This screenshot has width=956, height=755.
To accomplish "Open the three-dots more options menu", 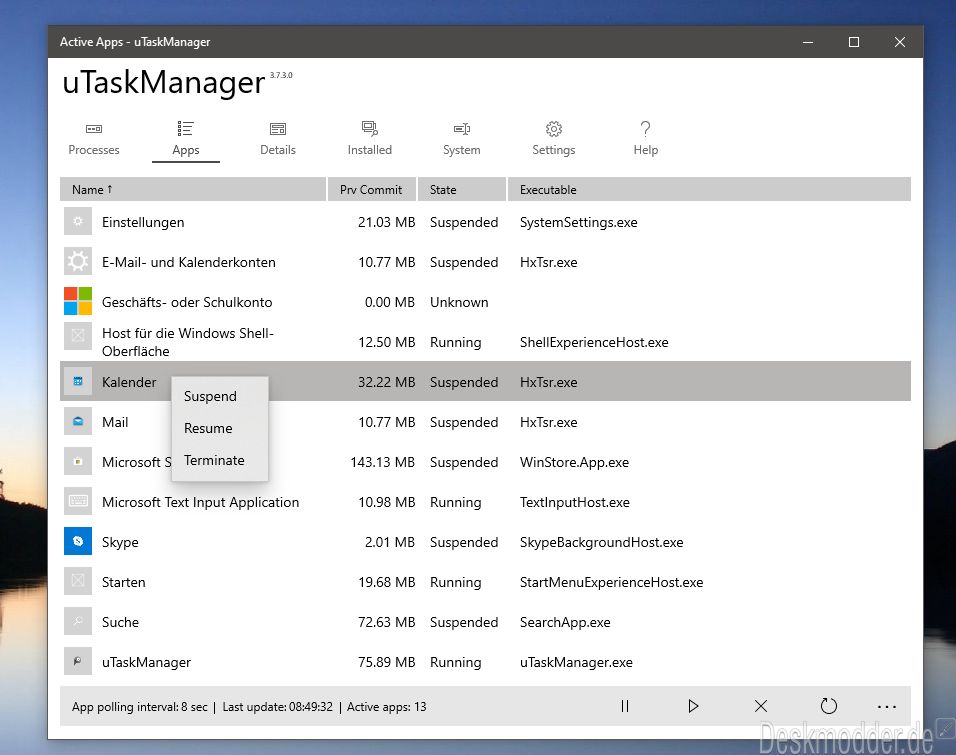I will (886, 707).
